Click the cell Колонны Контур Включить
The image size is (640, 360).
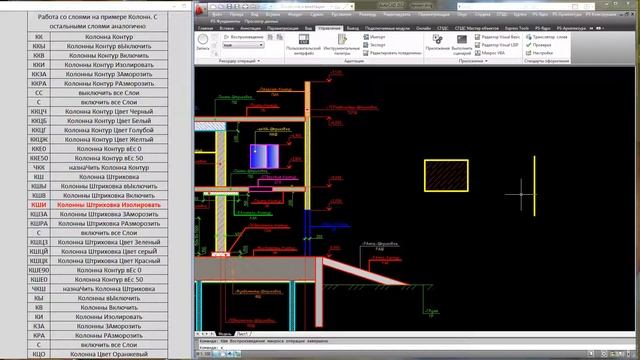109,56
